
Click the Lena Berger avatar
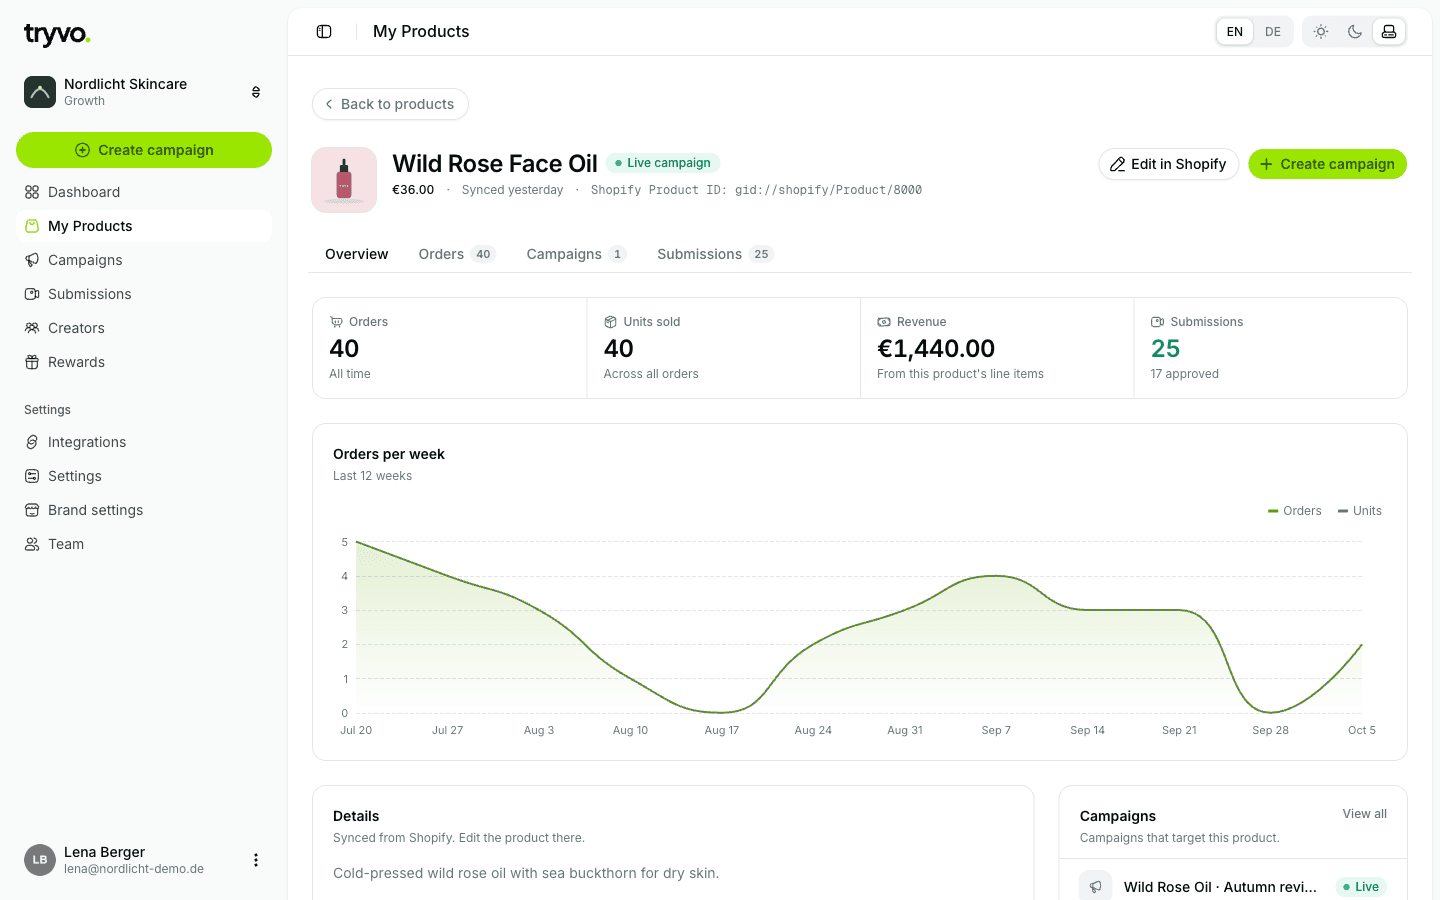[x=40, y=860]
